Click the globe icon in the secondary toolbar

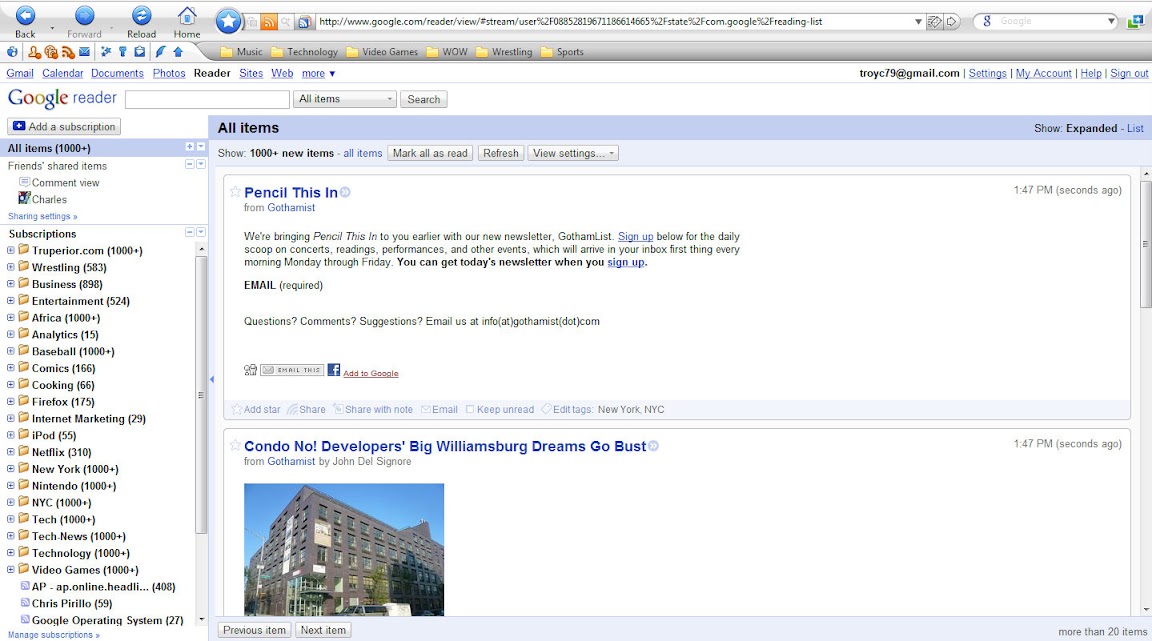click(12, 51)
